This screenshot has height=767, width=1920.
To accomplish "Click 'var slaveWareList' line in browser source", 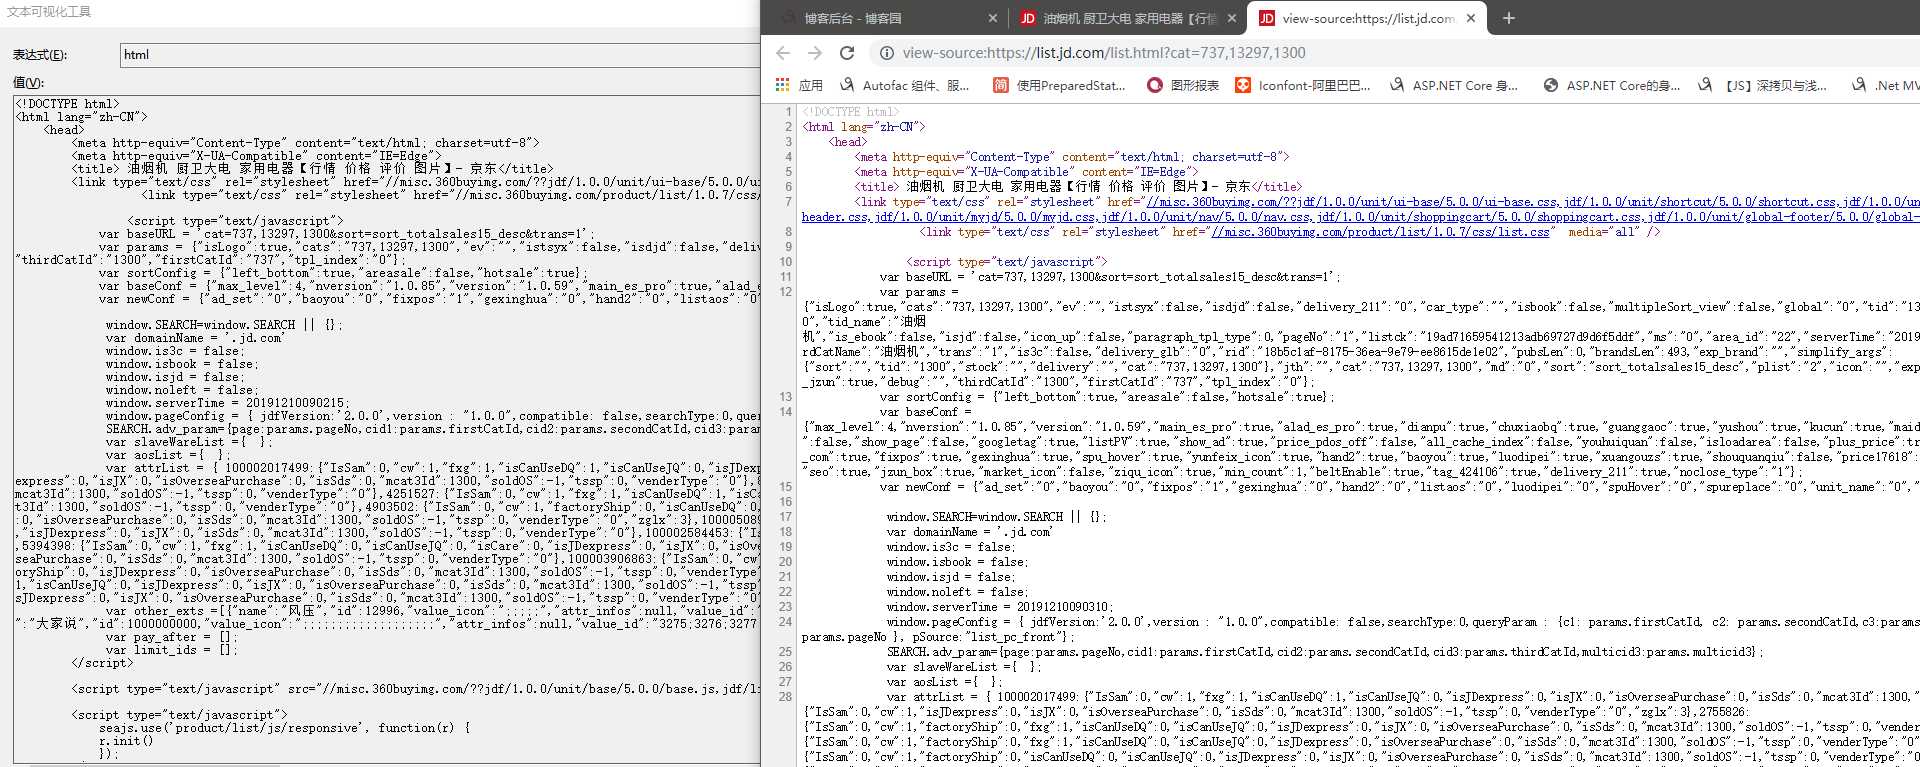I will (x=964, y=667).
